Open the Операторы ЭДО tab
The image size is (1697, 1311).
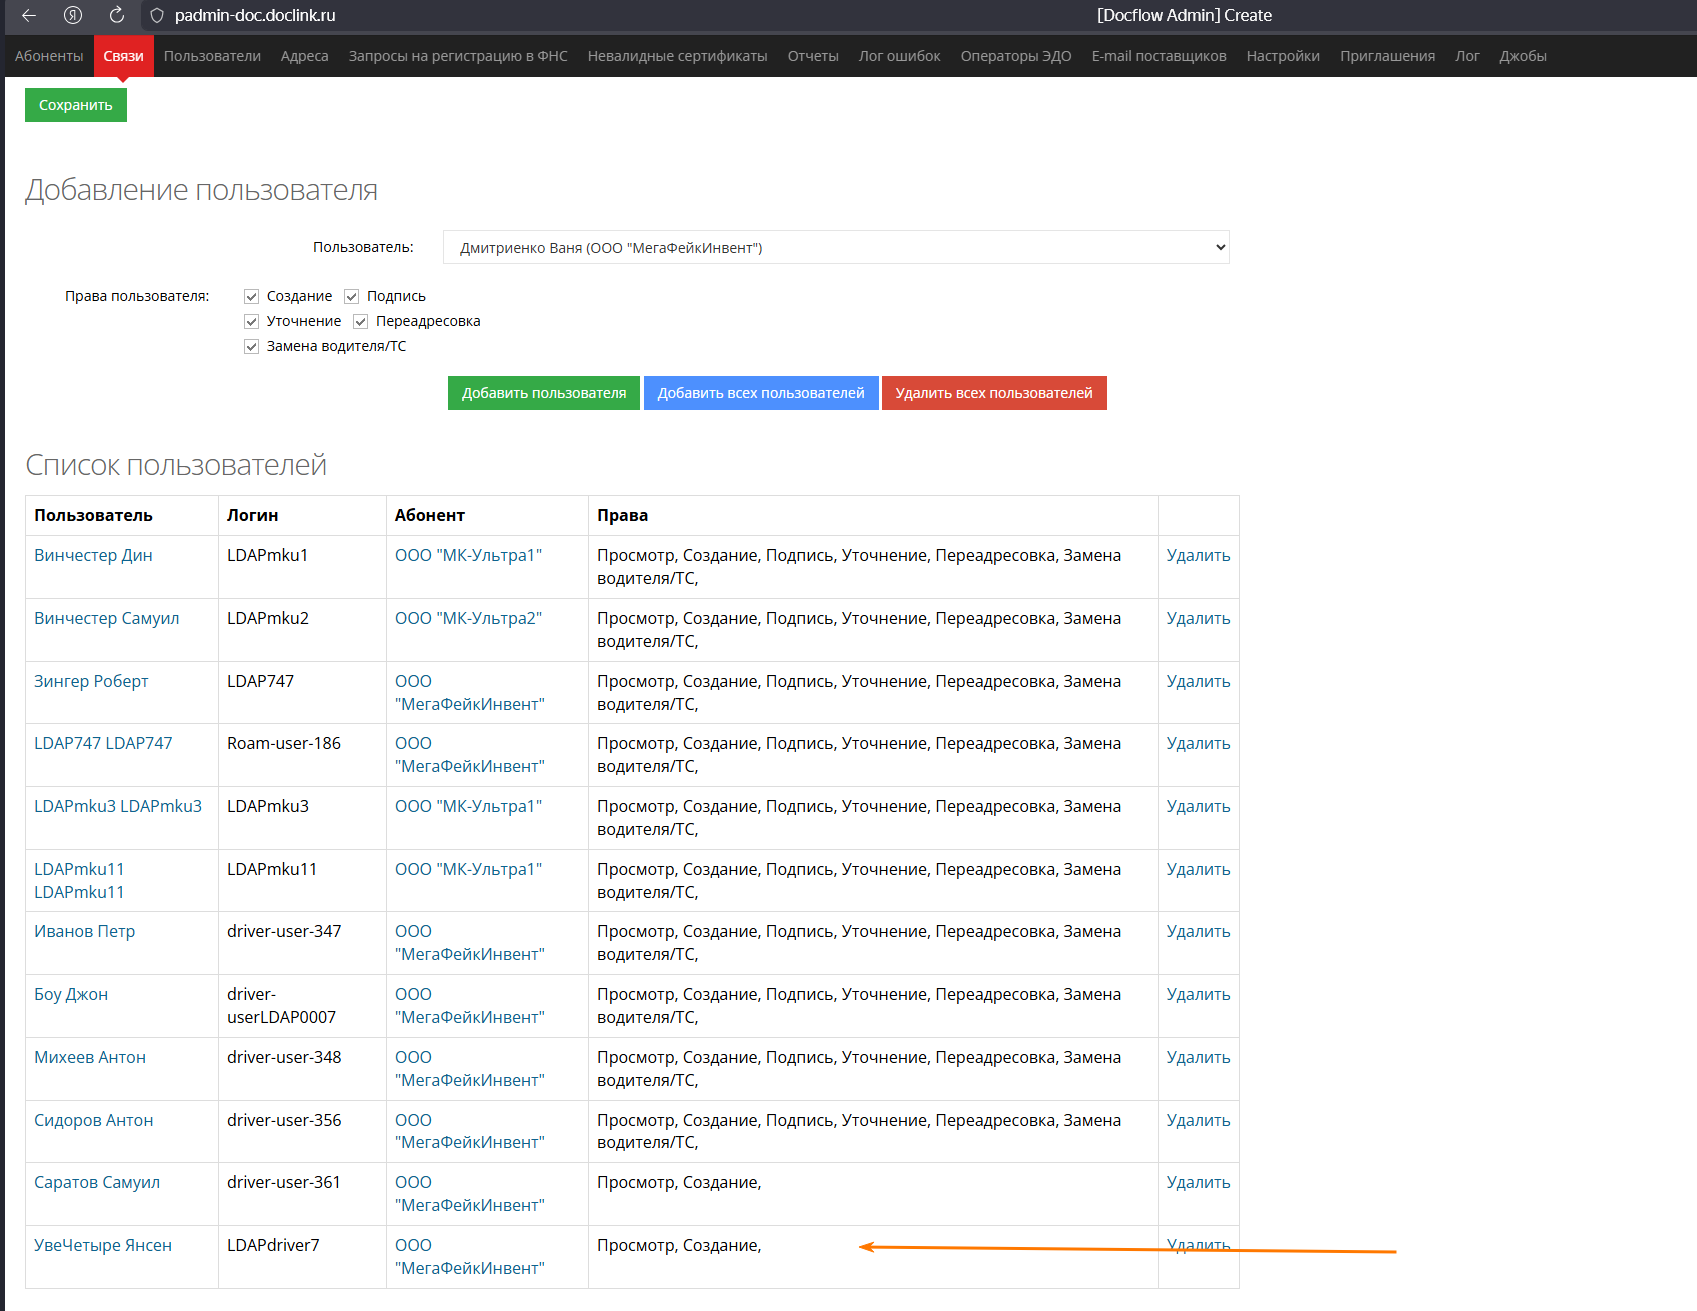[1016, 56]
